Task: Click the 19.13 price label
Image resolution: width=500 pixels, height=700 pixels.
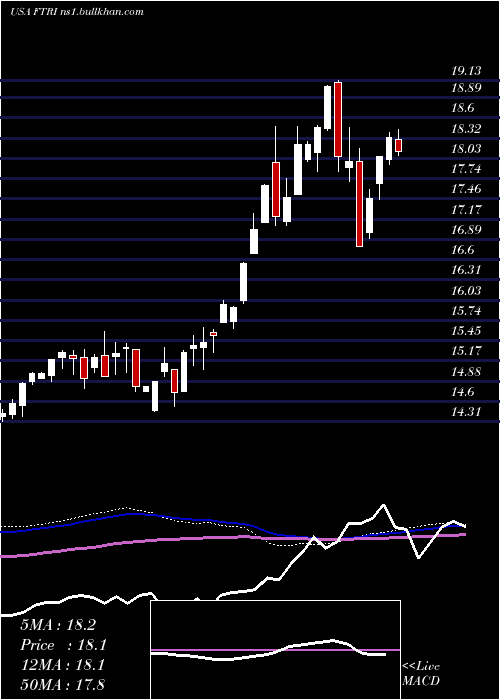Action: pos(466,71)
